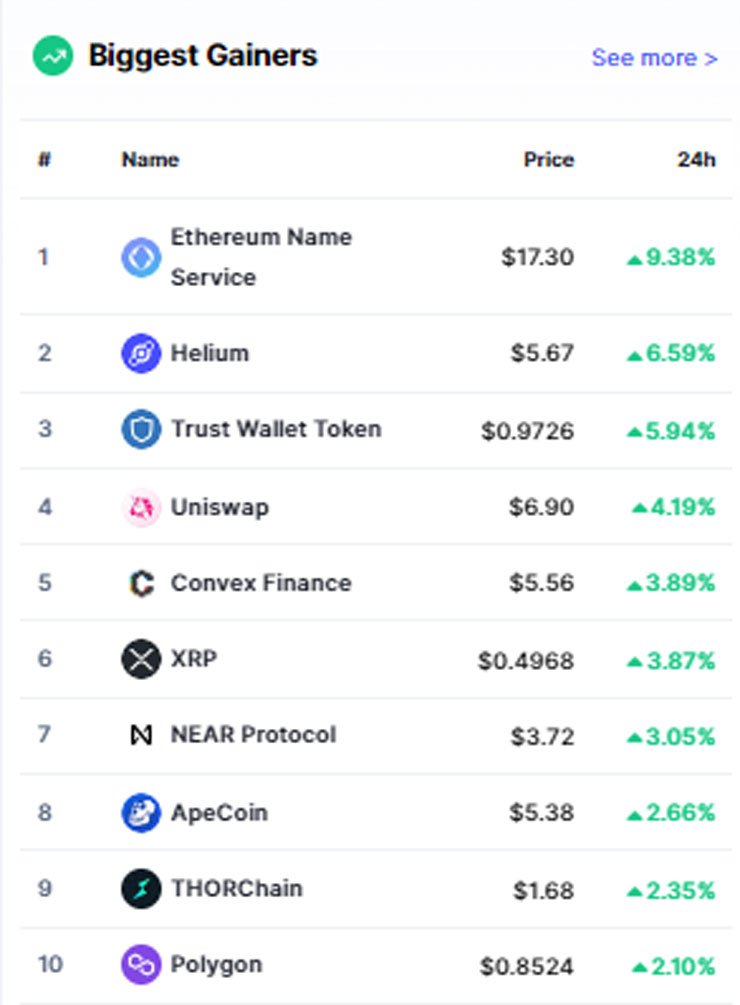Click the # rank column header
The width and height of the screenshot is (740, 1005).
click(44, 160)
